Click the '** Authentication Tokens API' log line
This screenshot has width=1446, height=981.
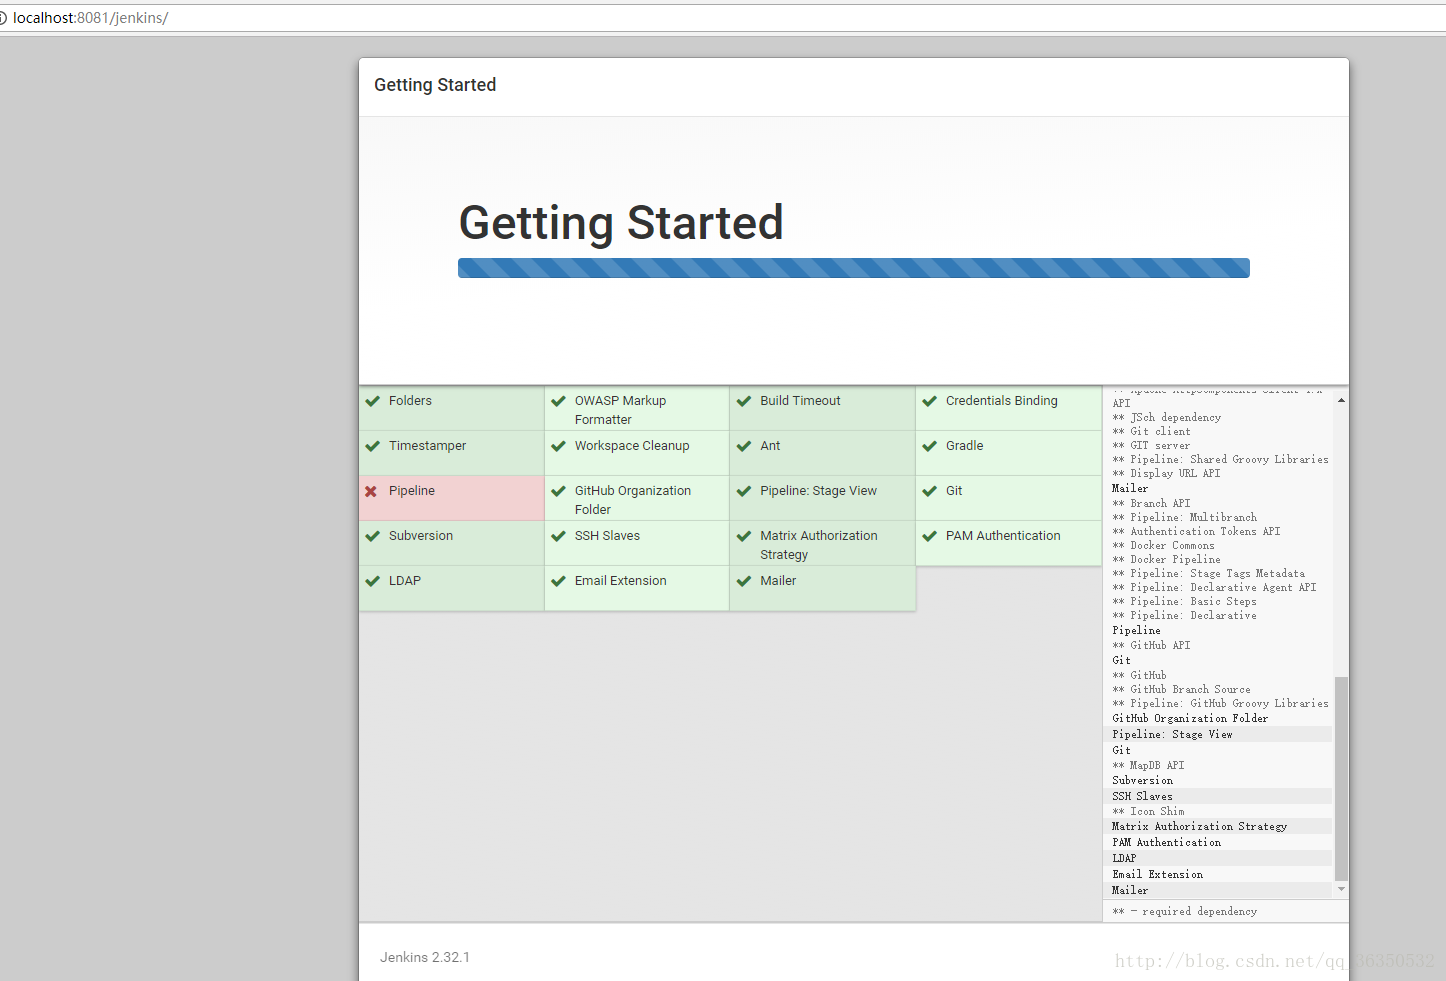[x=1197, y=532]
